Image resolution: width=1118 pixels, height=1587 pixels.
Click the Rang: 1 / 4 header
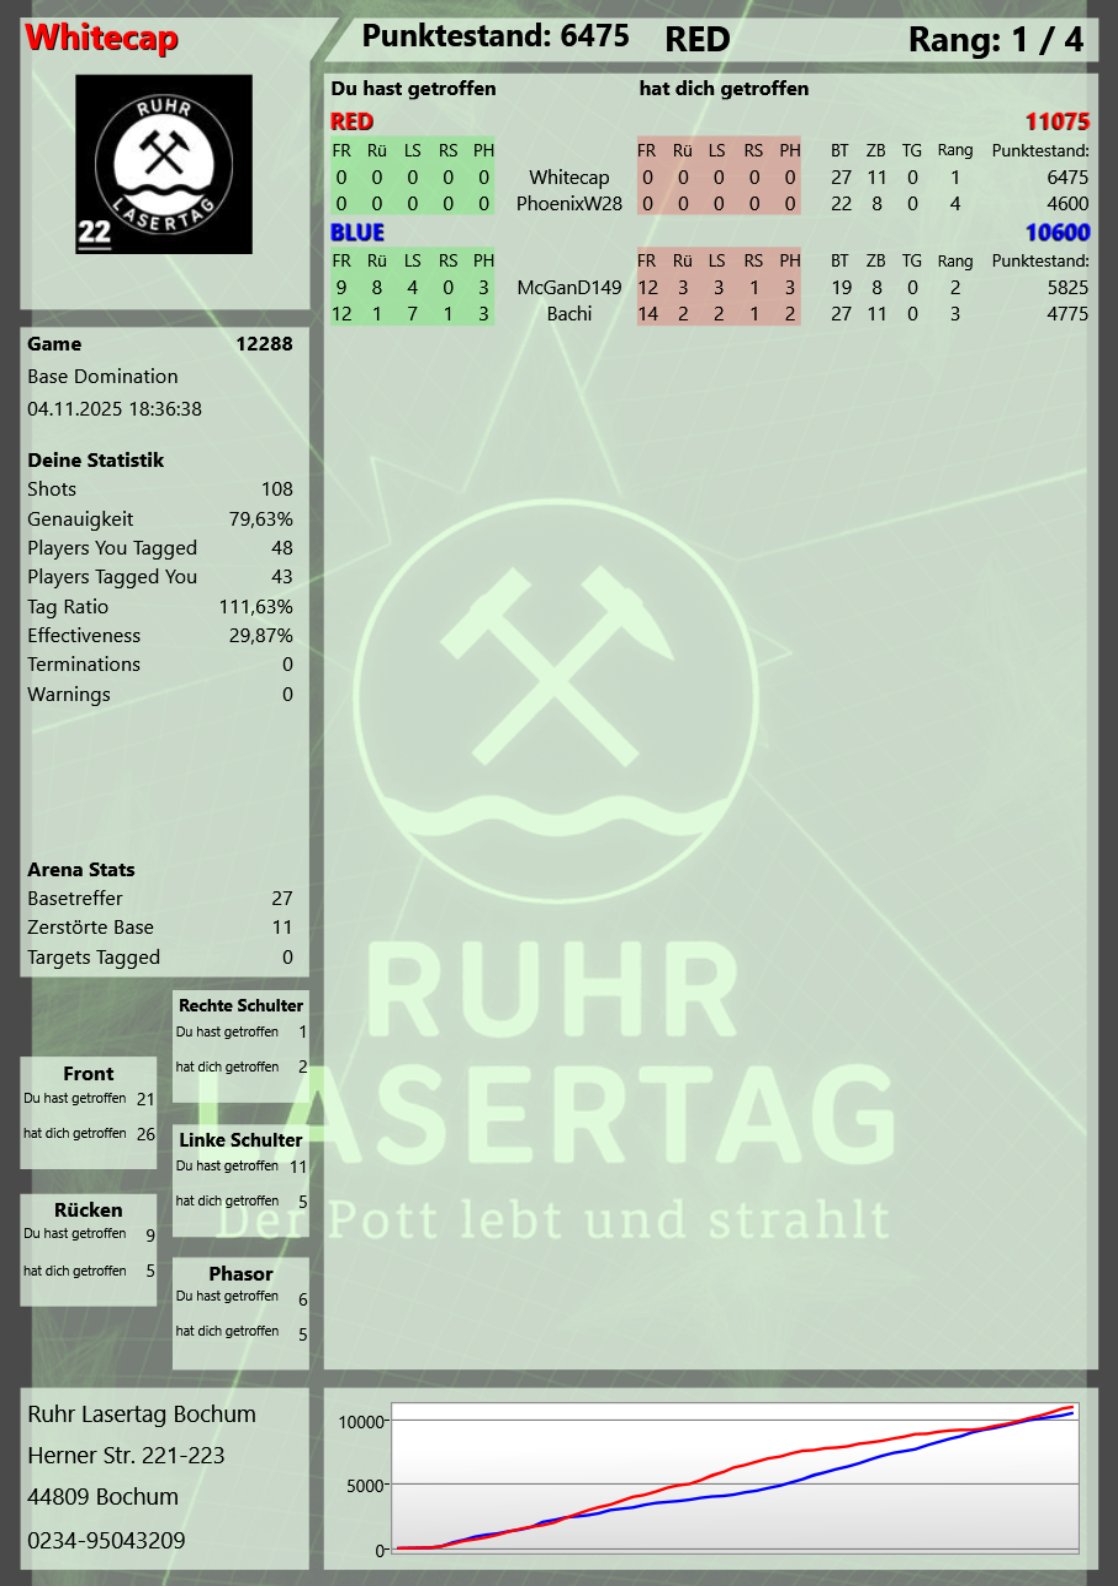994,40
